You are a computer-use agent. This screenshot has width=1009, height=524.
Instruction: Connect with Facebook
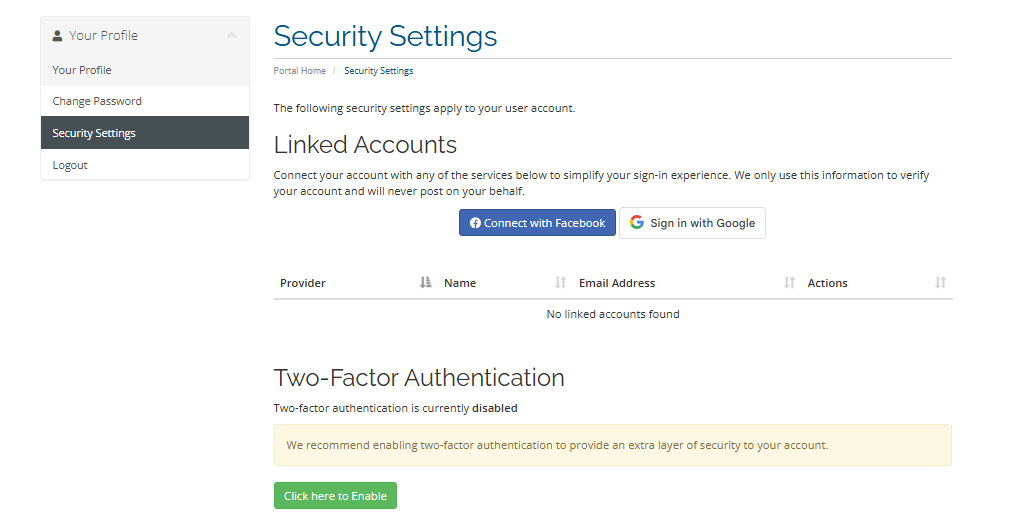click(537, 223)
